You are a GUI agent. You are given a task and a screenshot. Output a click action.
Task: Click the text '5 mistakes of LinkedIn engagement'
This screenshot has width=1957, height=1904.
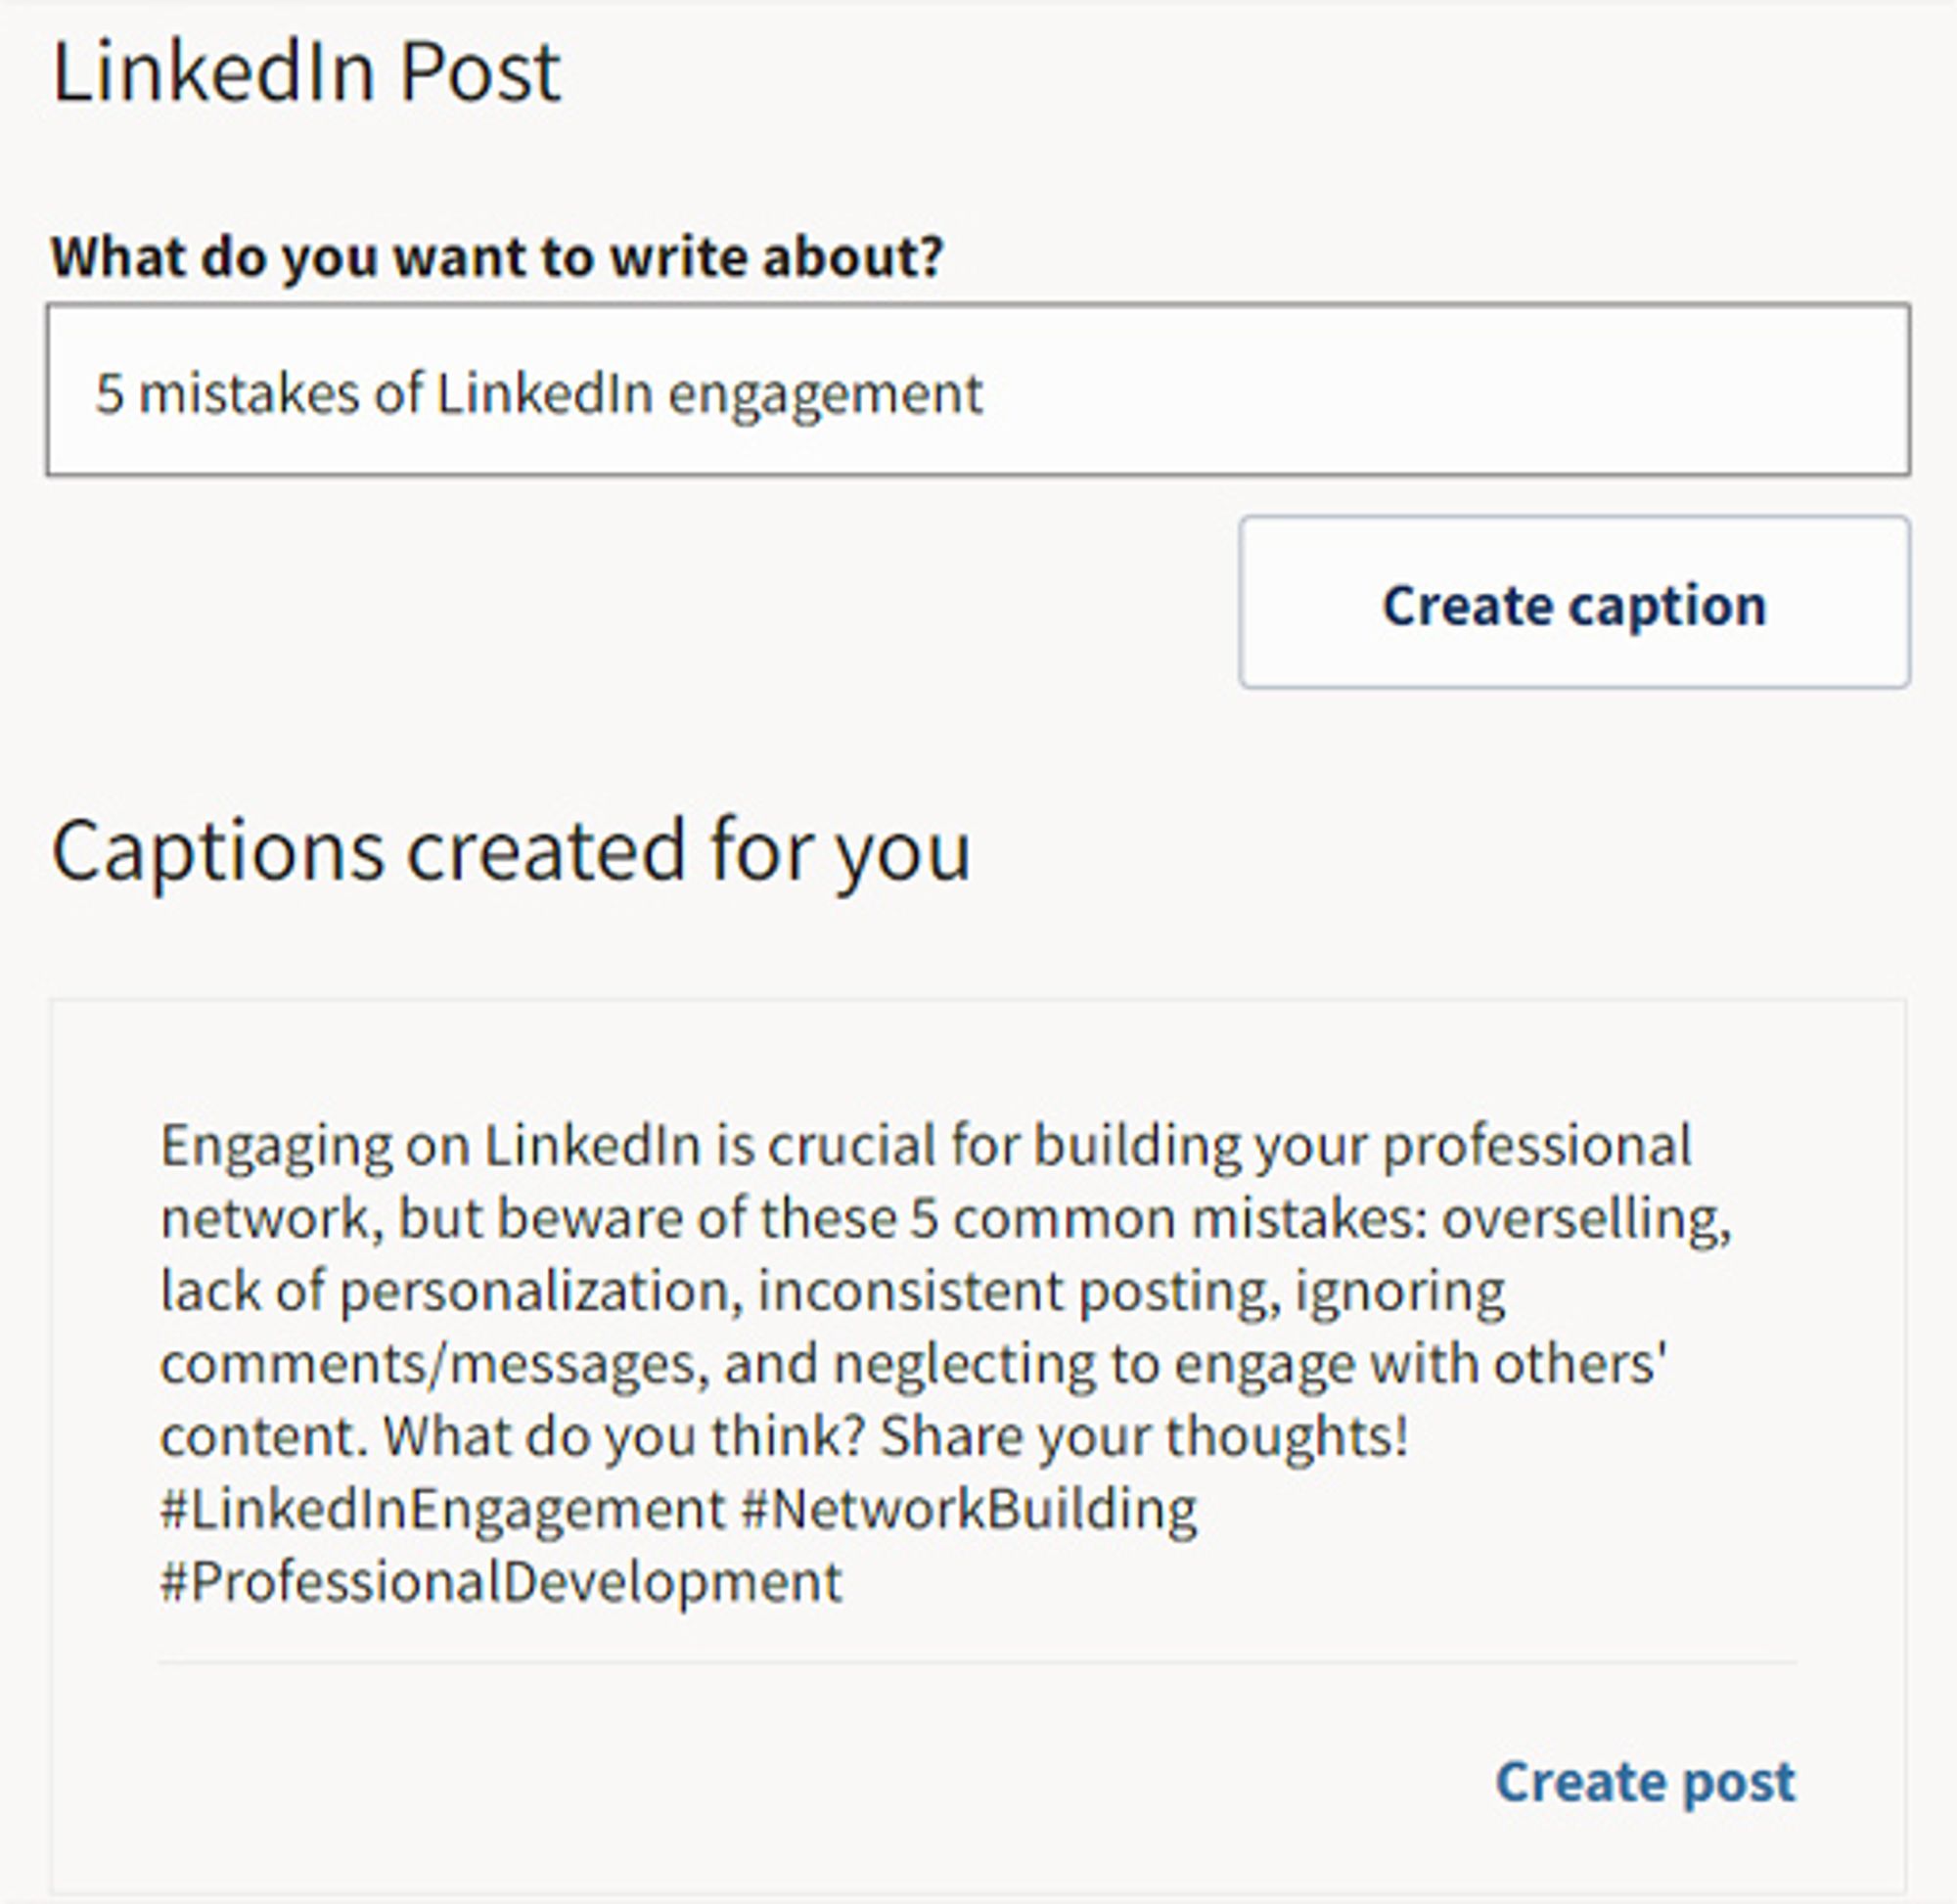pos(539,393)
